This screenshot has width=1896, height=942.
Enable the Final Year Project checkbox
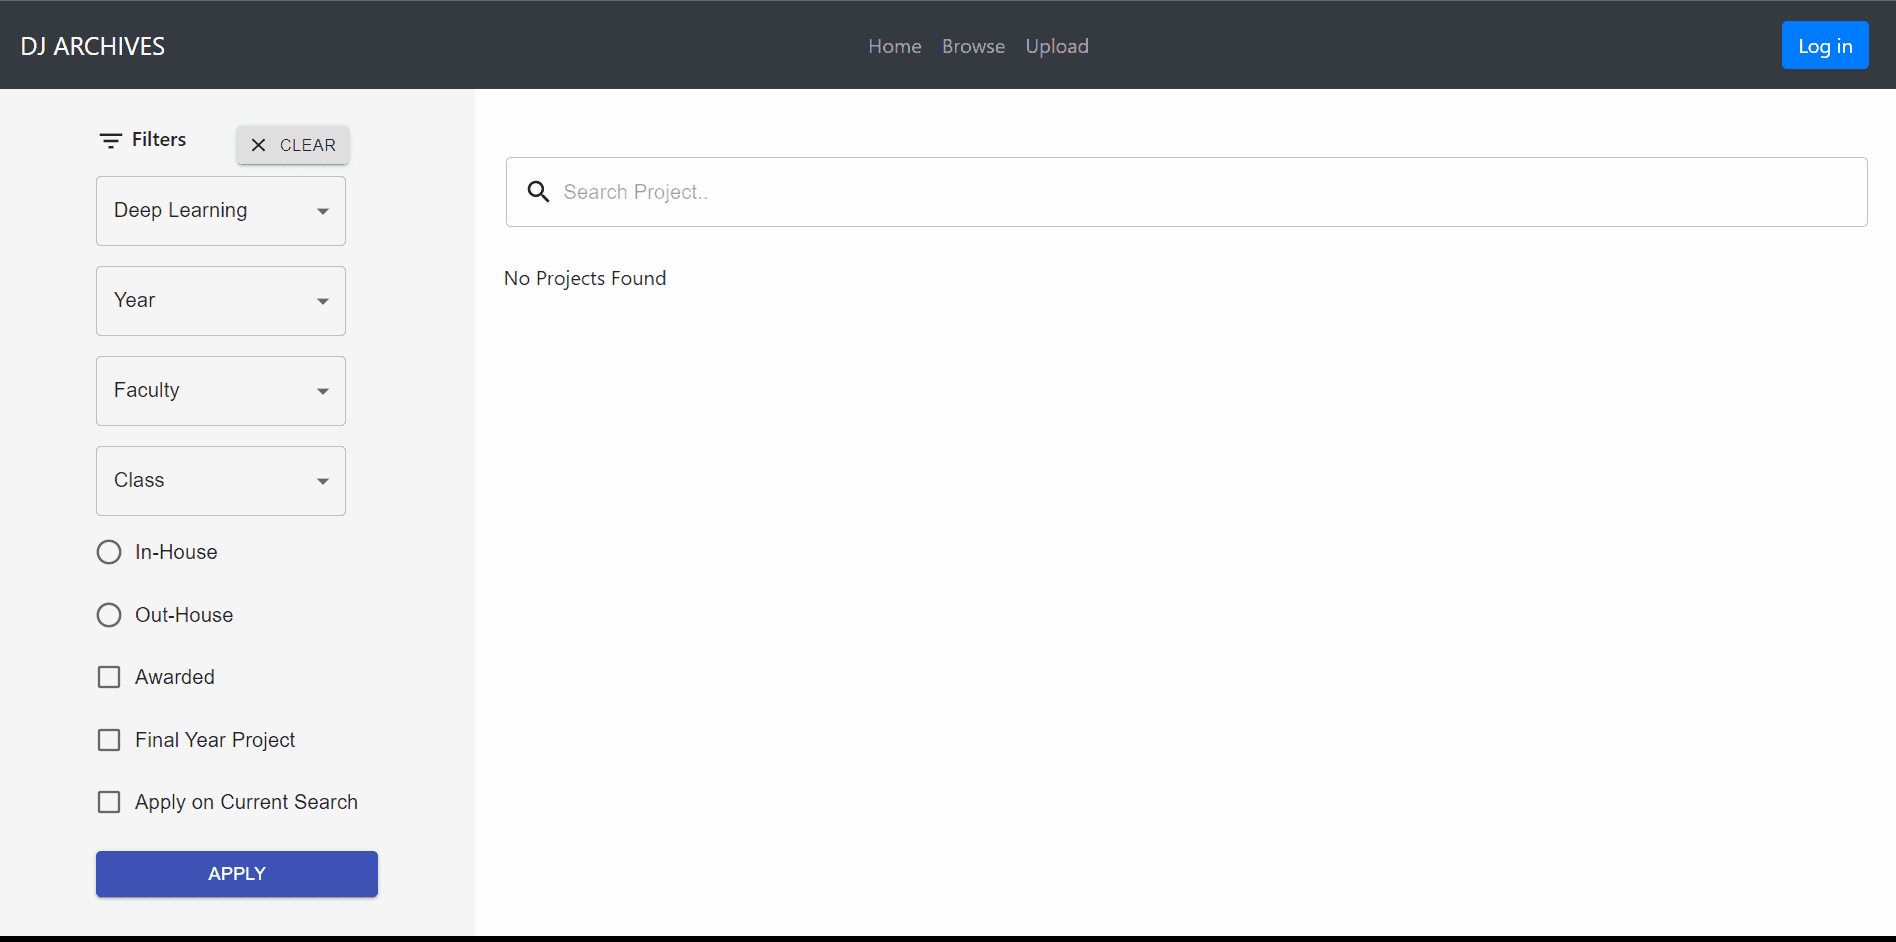[109, 740]
